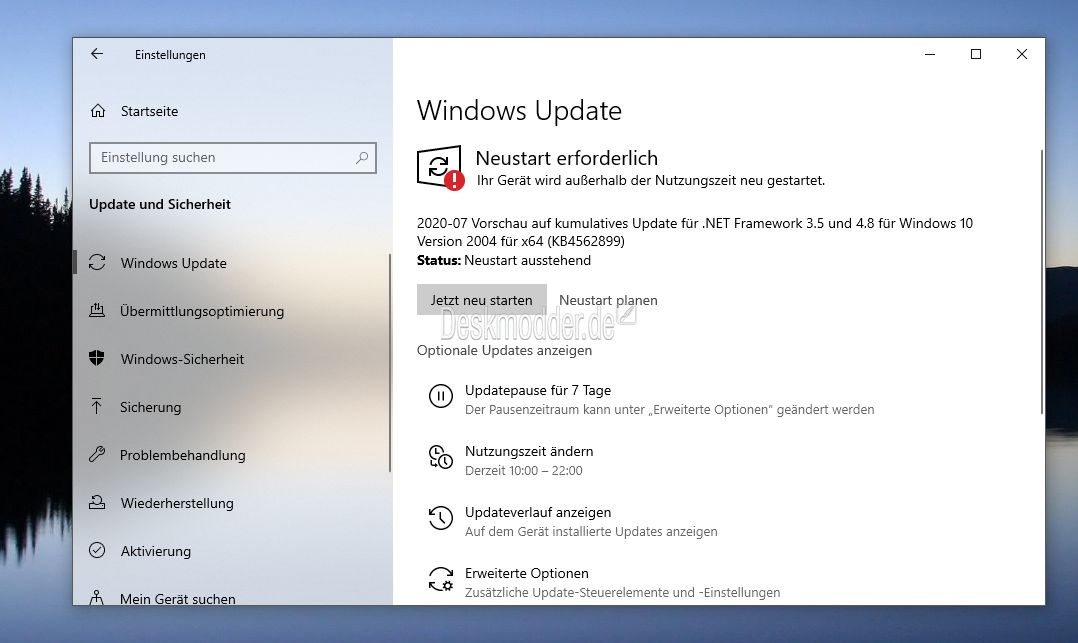The width and height of the screenshot is (1078, 643).
Task: Click Jetzt neu starten button
Action: tap(481, 300)
